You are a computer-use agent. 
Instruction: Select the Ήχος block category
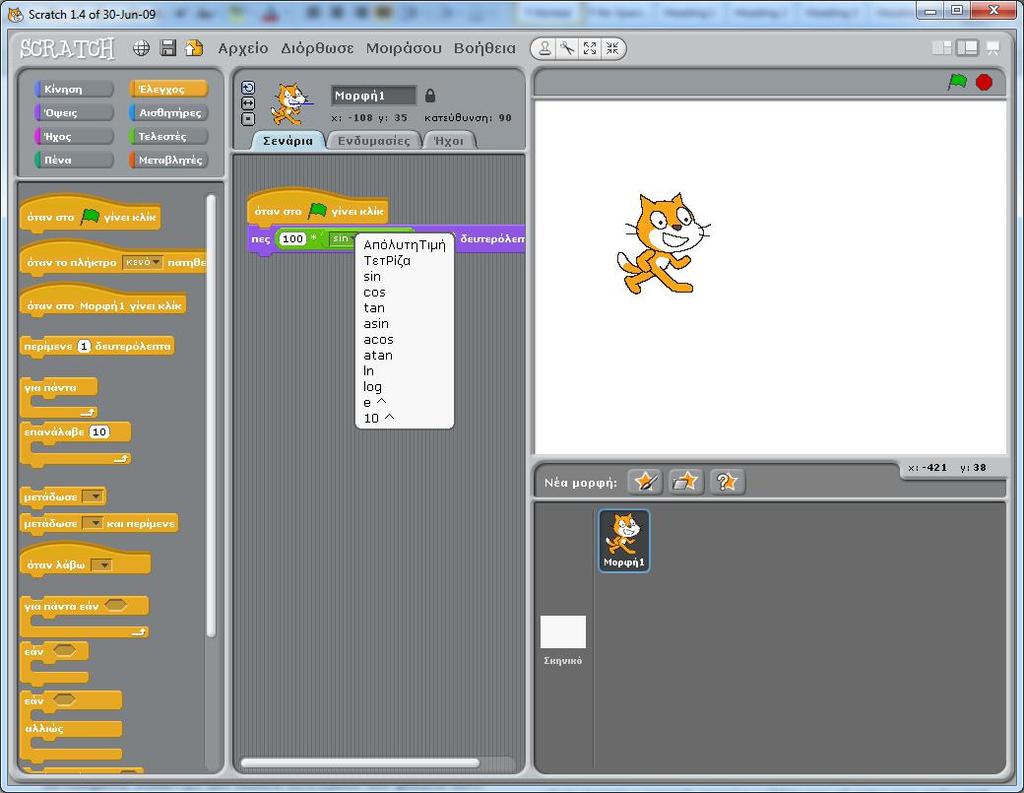coord(74,136)
